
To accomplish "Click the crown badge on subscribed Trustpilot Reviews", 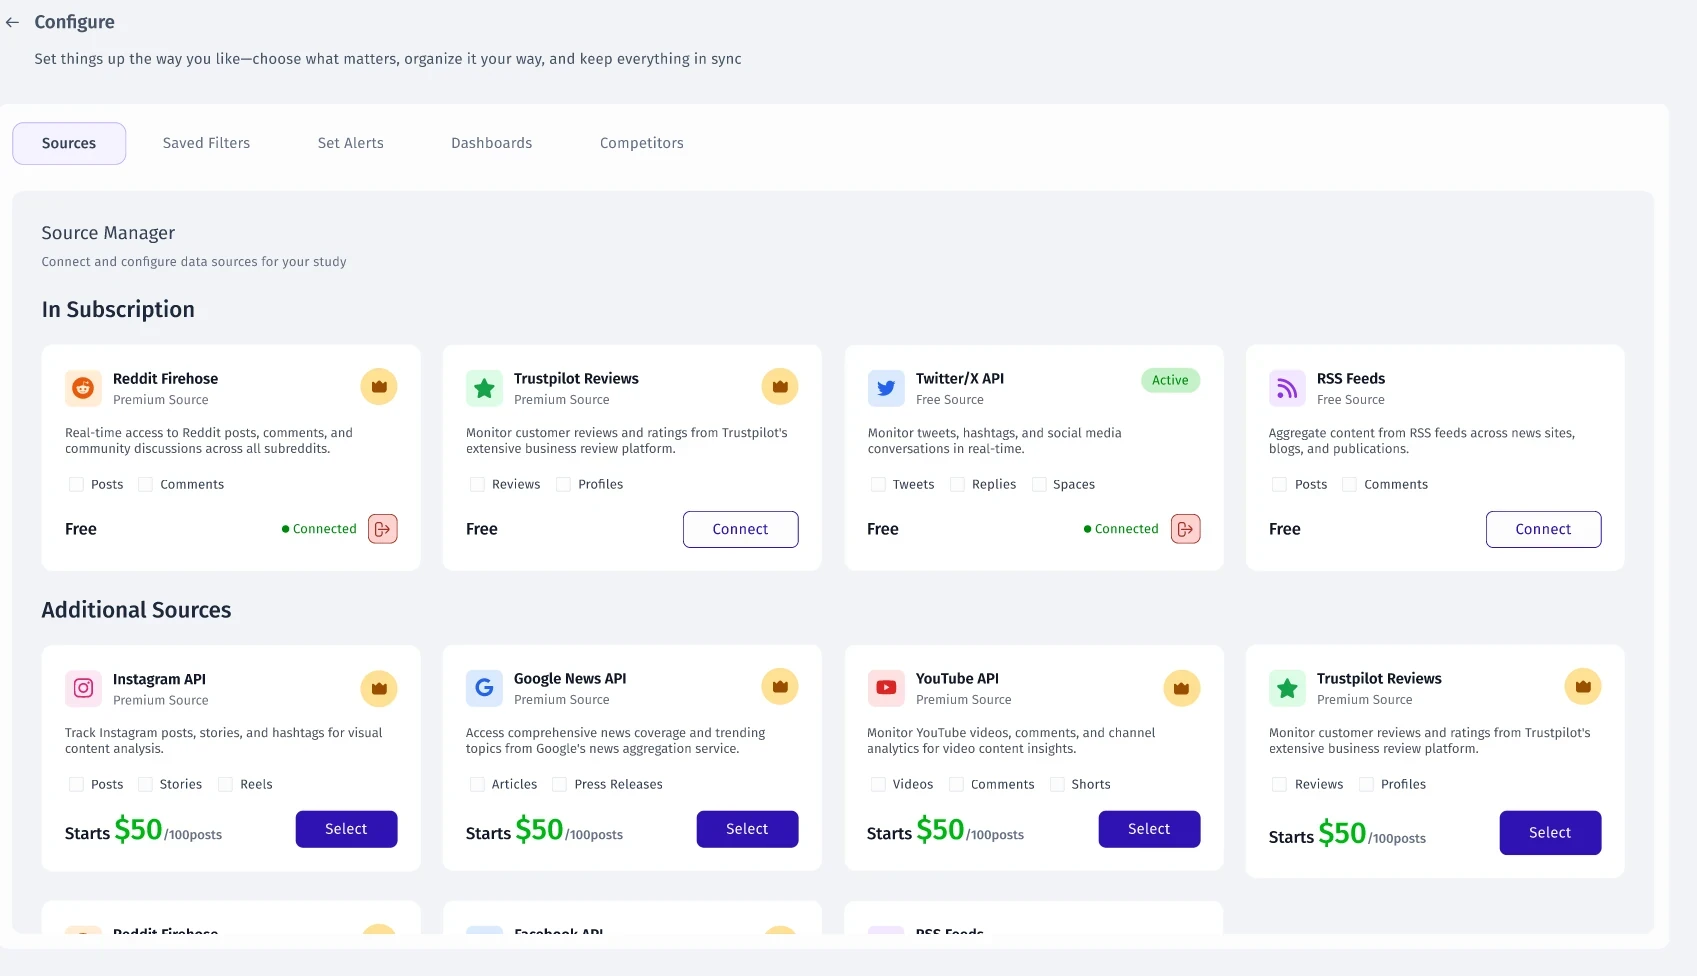I will pyautogui.click(x=780, y=386).
